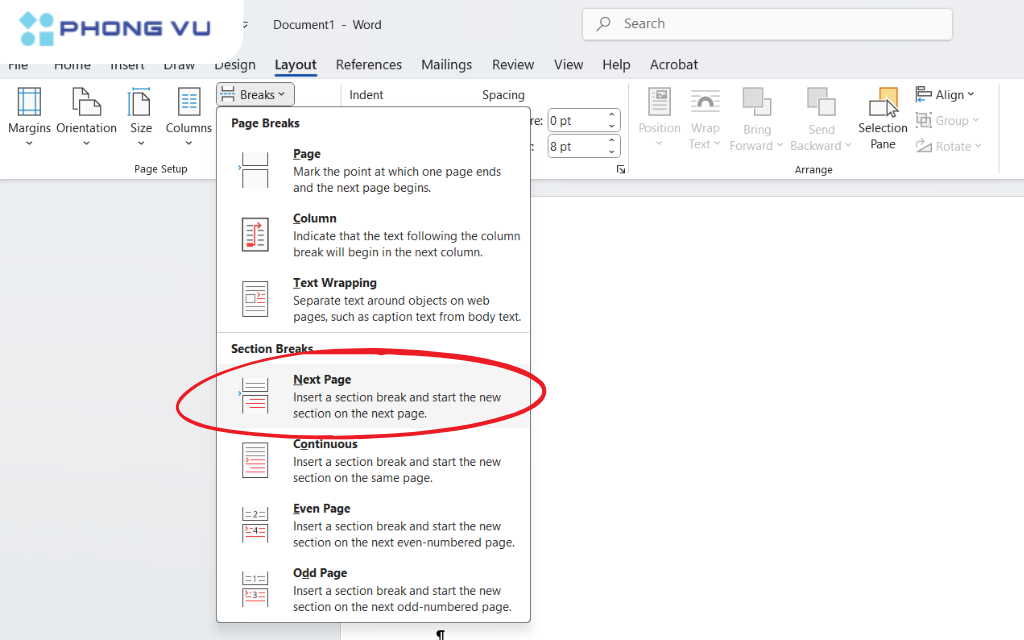Open the Breaks dropdown
Viewport: 1024px width, 640px height.
point(254,93)
